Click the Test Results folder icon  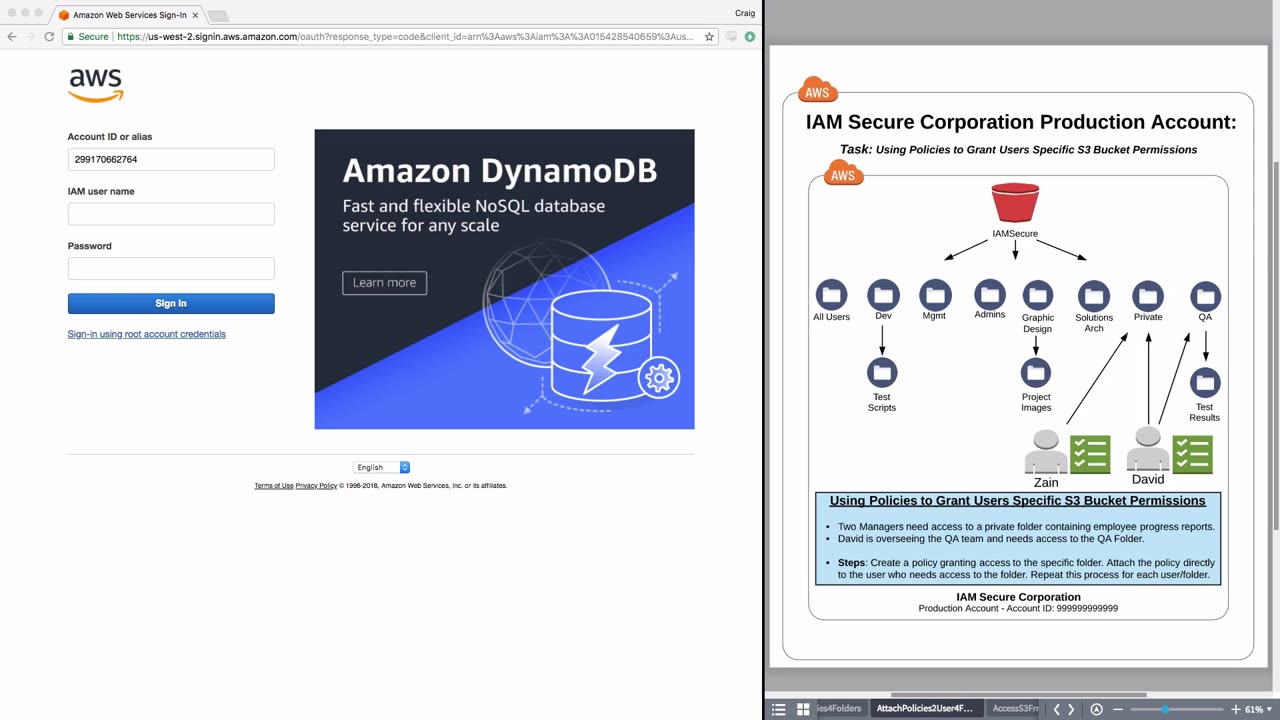coord(1205,382)
